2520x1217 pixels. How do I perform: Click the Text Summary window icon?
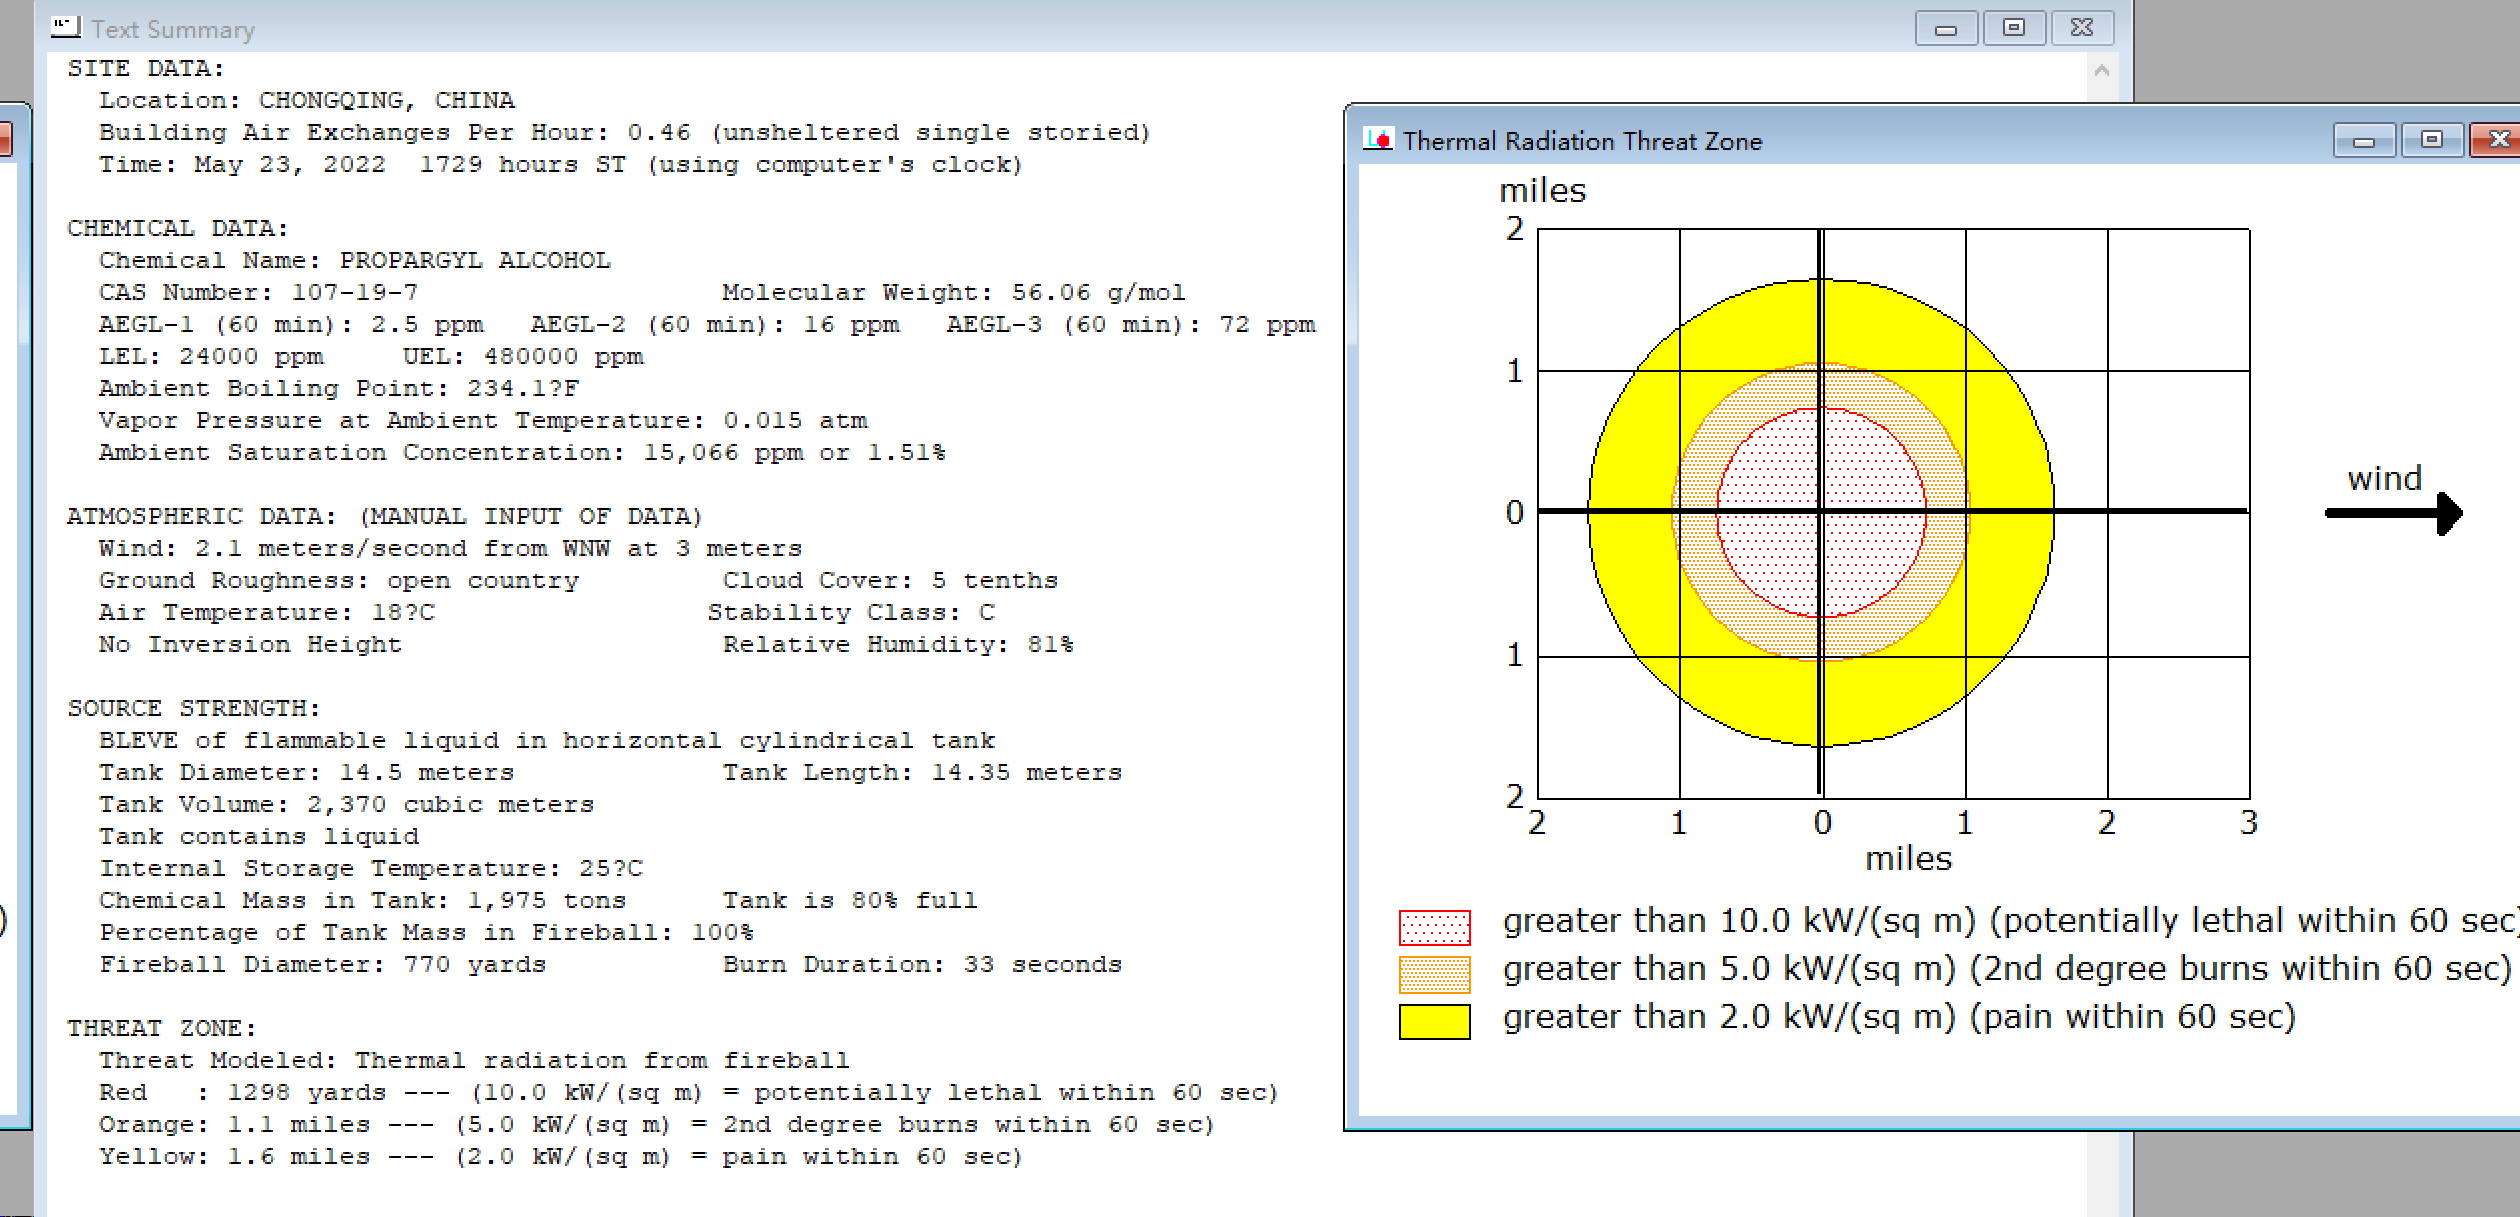66,28
